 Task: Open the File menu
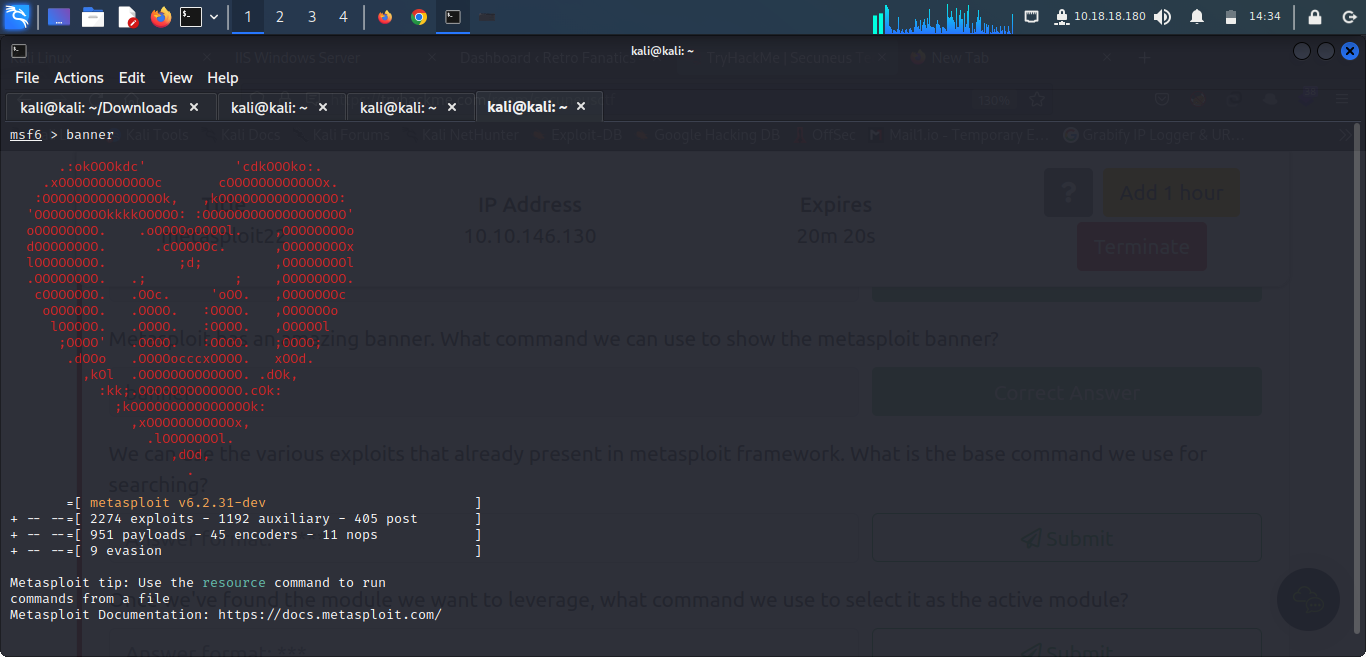coord(27,78)
